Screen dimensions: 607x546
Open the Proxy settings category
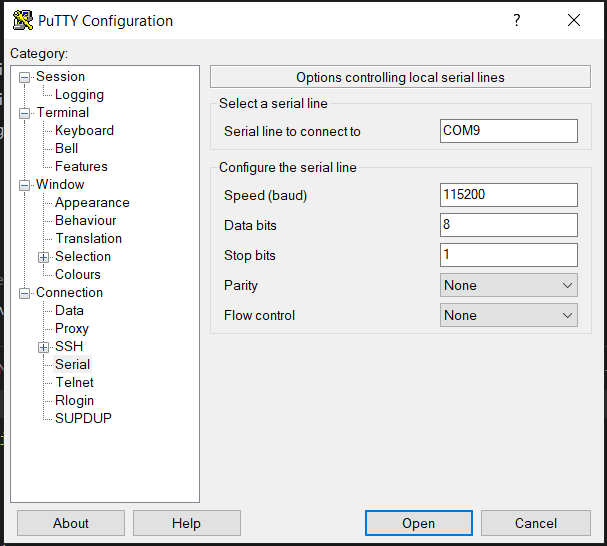(72, 329)
